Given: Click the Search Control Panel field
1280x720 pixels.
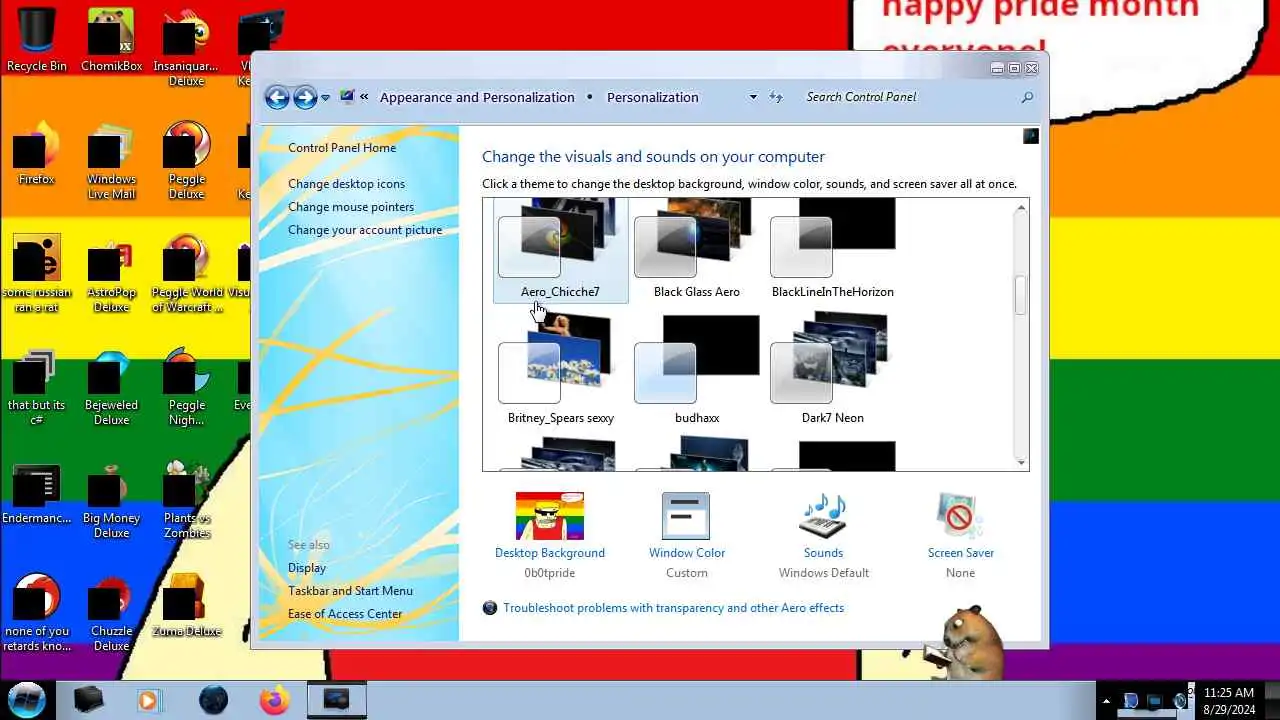Looking at the screenshot, I should click(910, 97).
